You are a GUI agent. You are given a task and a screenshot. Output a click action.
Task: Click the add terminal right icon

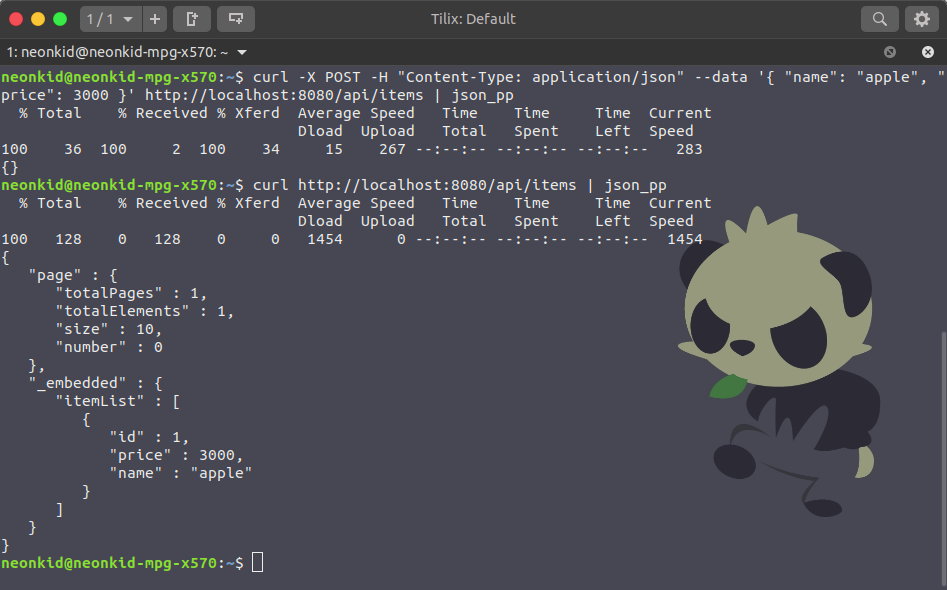pyautogui.click(x=192, y=19)
